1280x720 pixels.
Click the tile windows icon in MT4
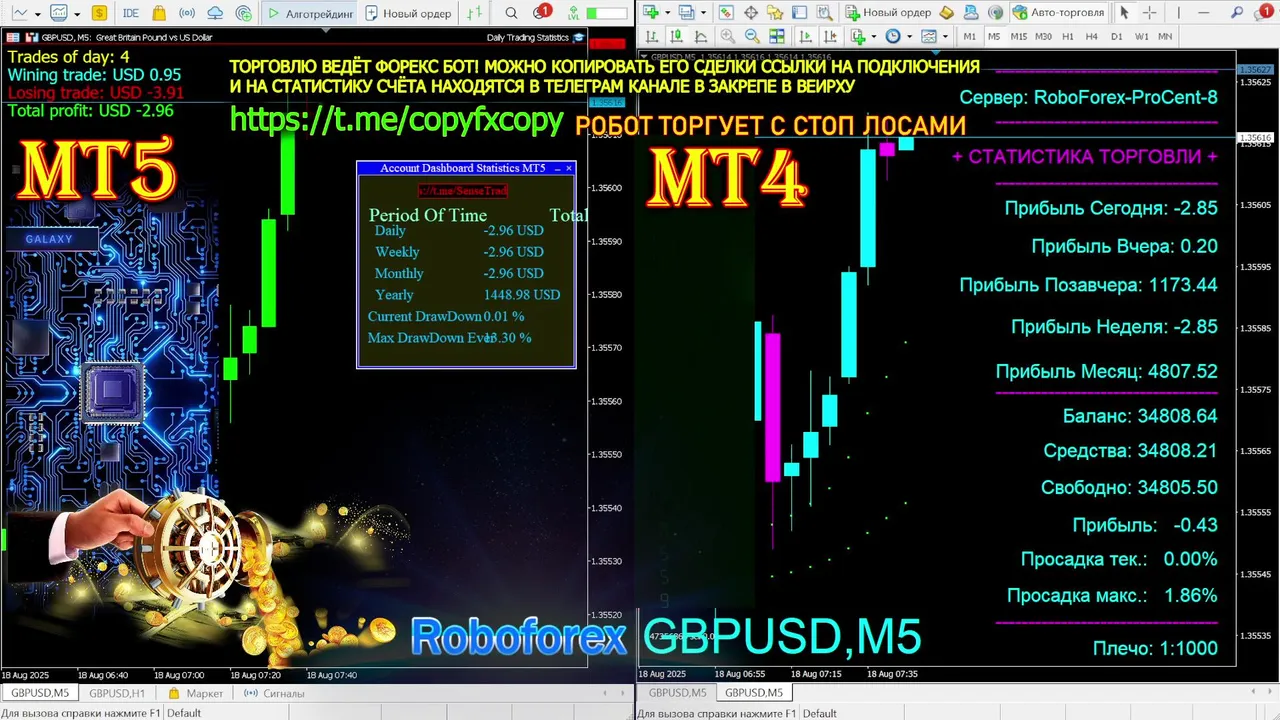776,36
